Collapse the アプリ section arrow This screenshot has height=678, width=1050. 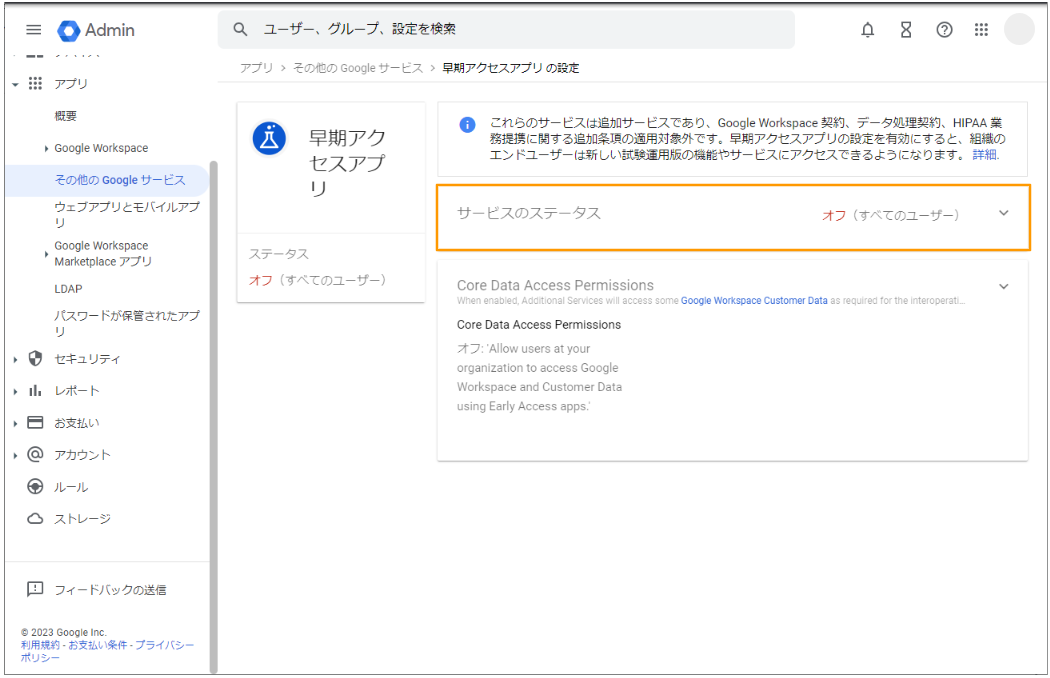pyautogui.click(x=15, y=84)
